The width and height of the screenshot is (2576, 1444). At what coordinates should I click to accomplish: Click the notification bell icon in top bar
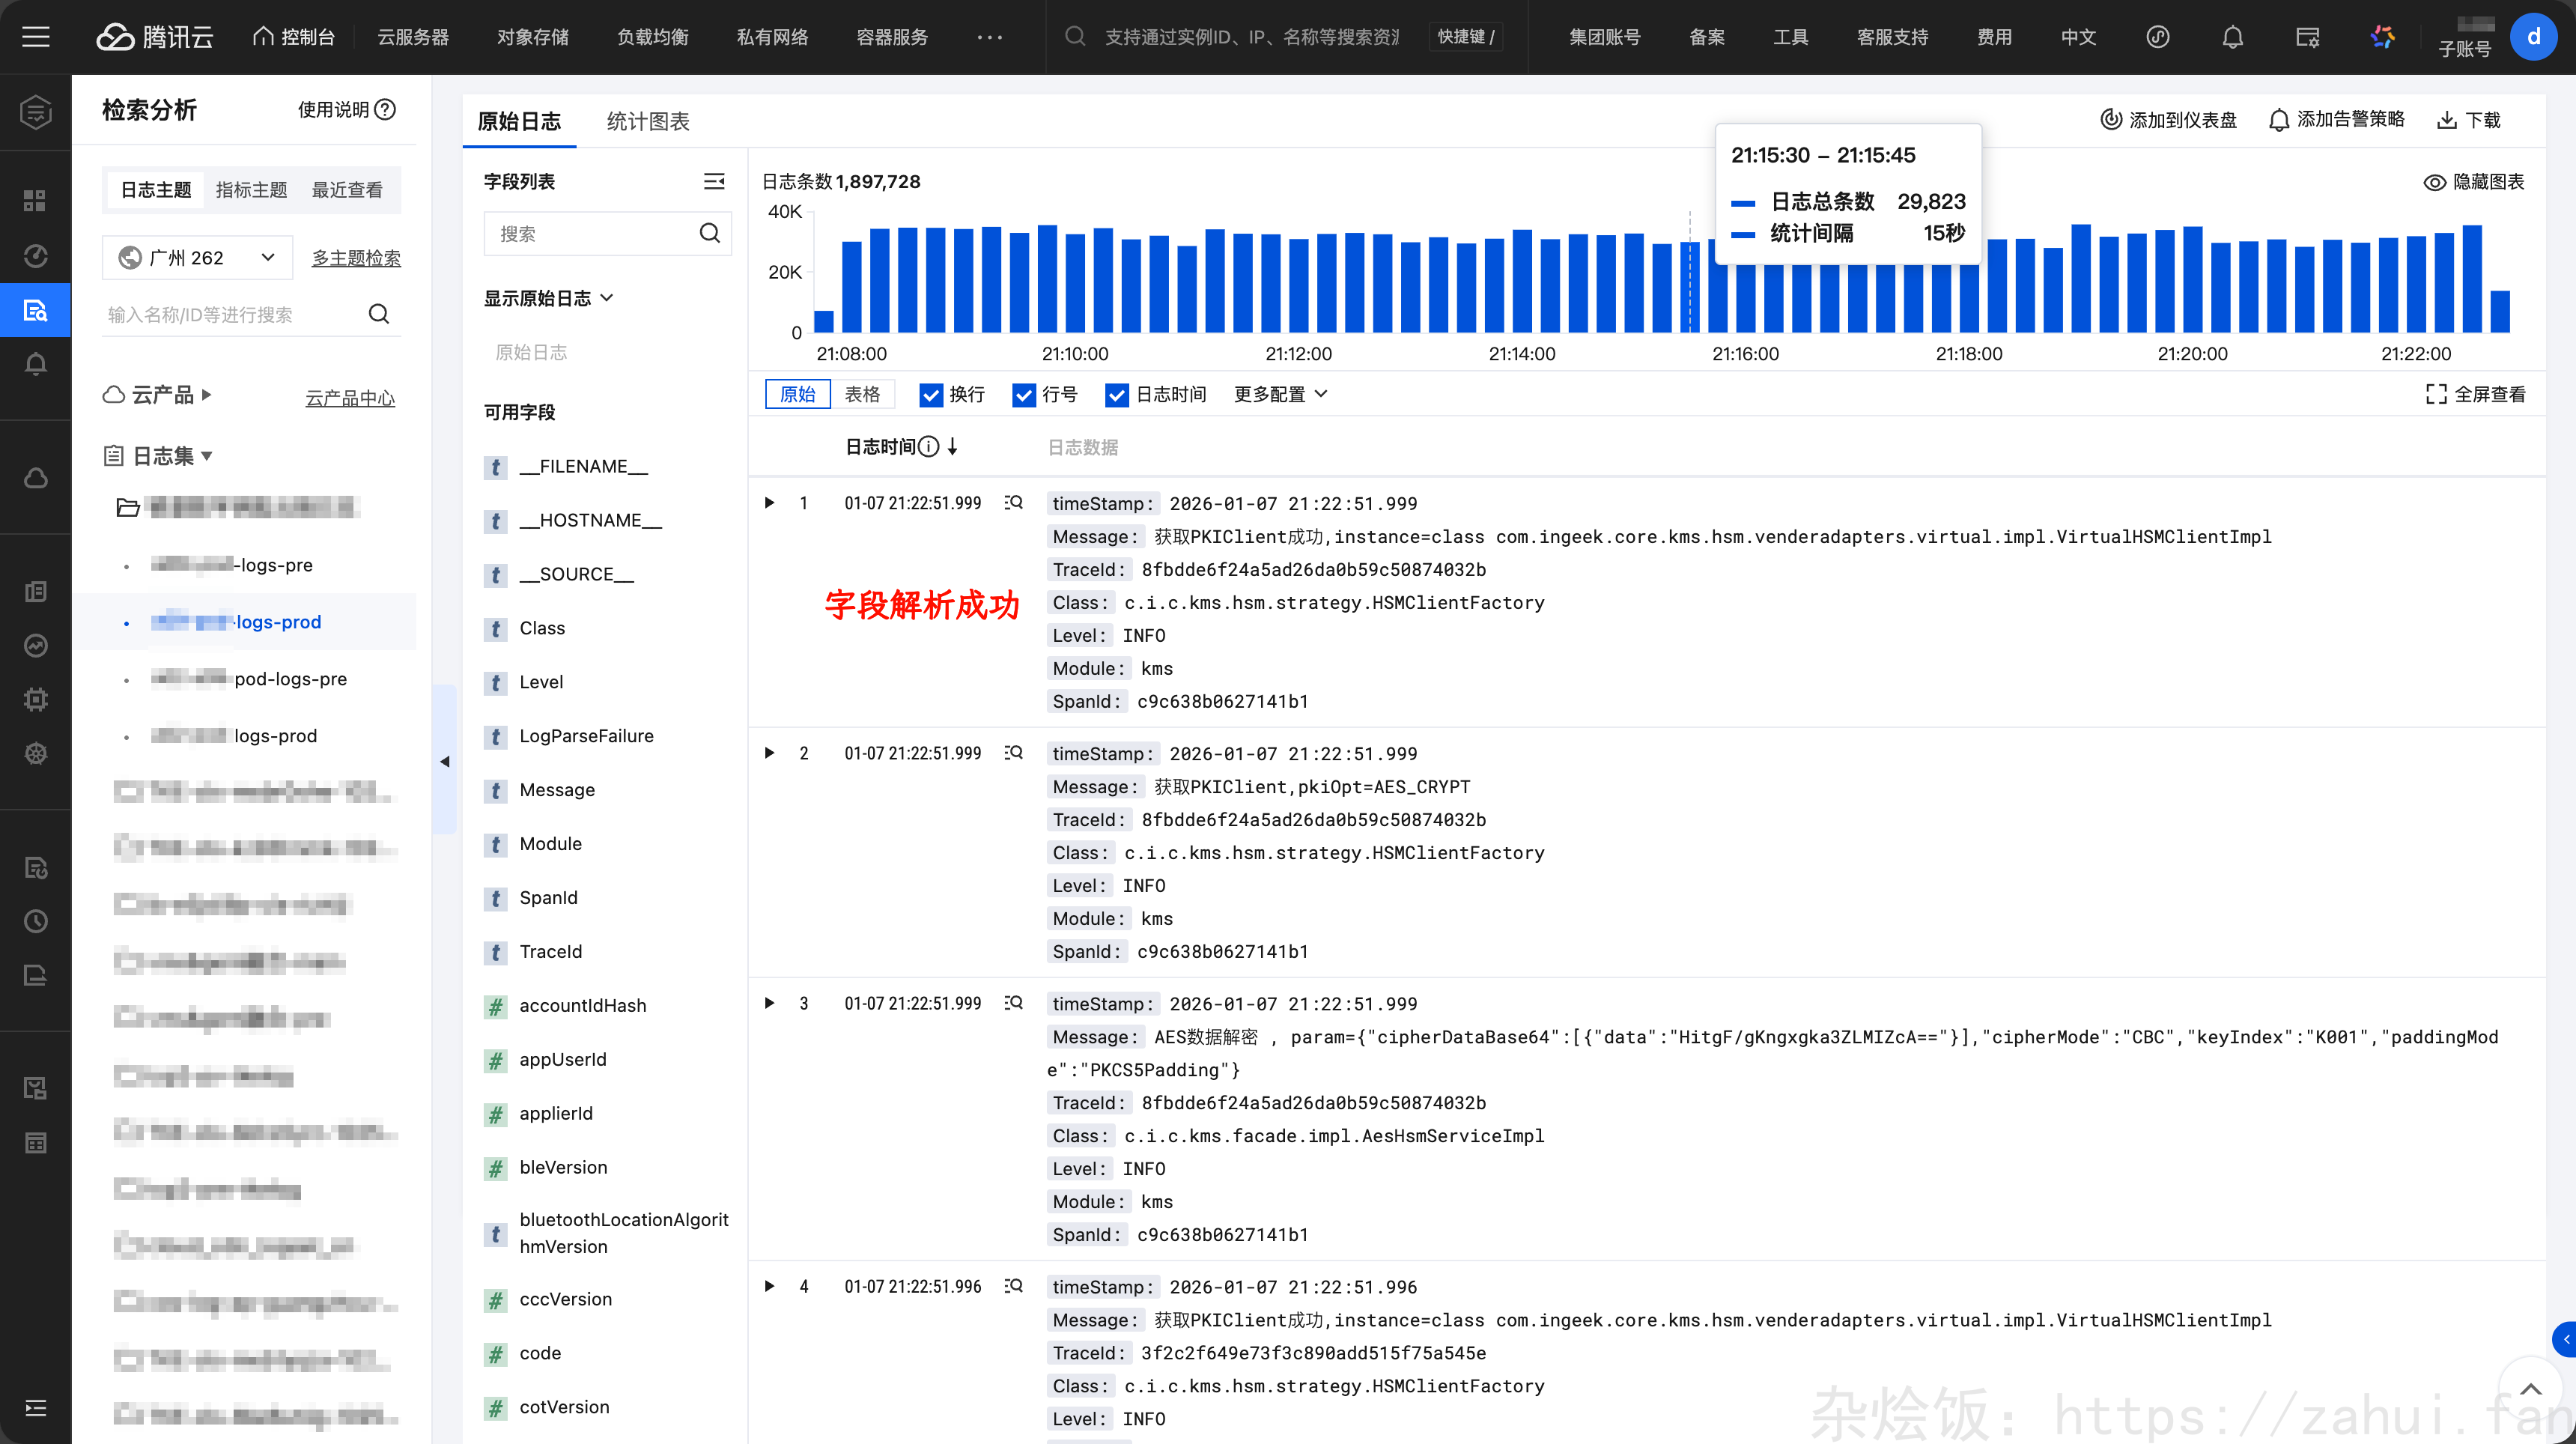2232,37
